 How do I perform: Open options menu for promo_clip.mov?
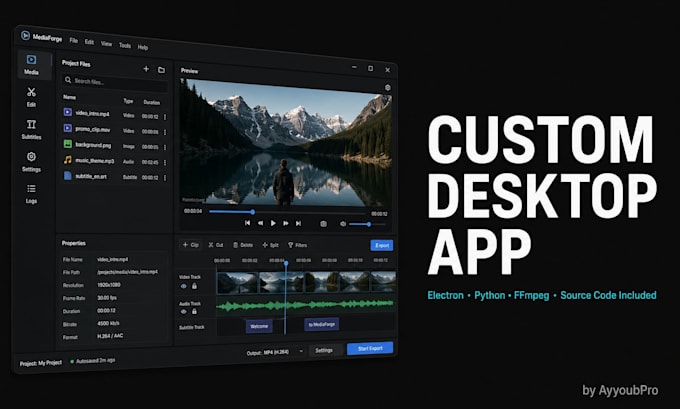(165, 132)
